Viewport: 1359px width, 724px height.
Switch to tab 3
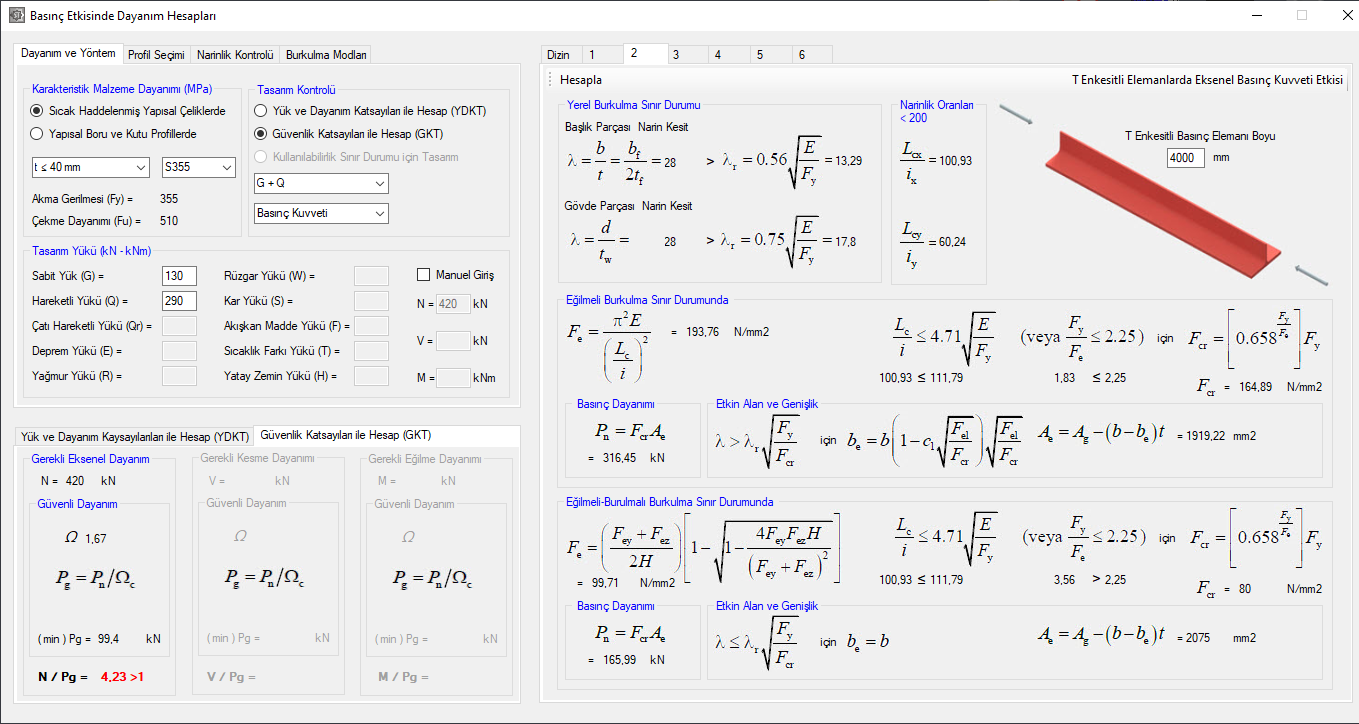click(686, 55)
